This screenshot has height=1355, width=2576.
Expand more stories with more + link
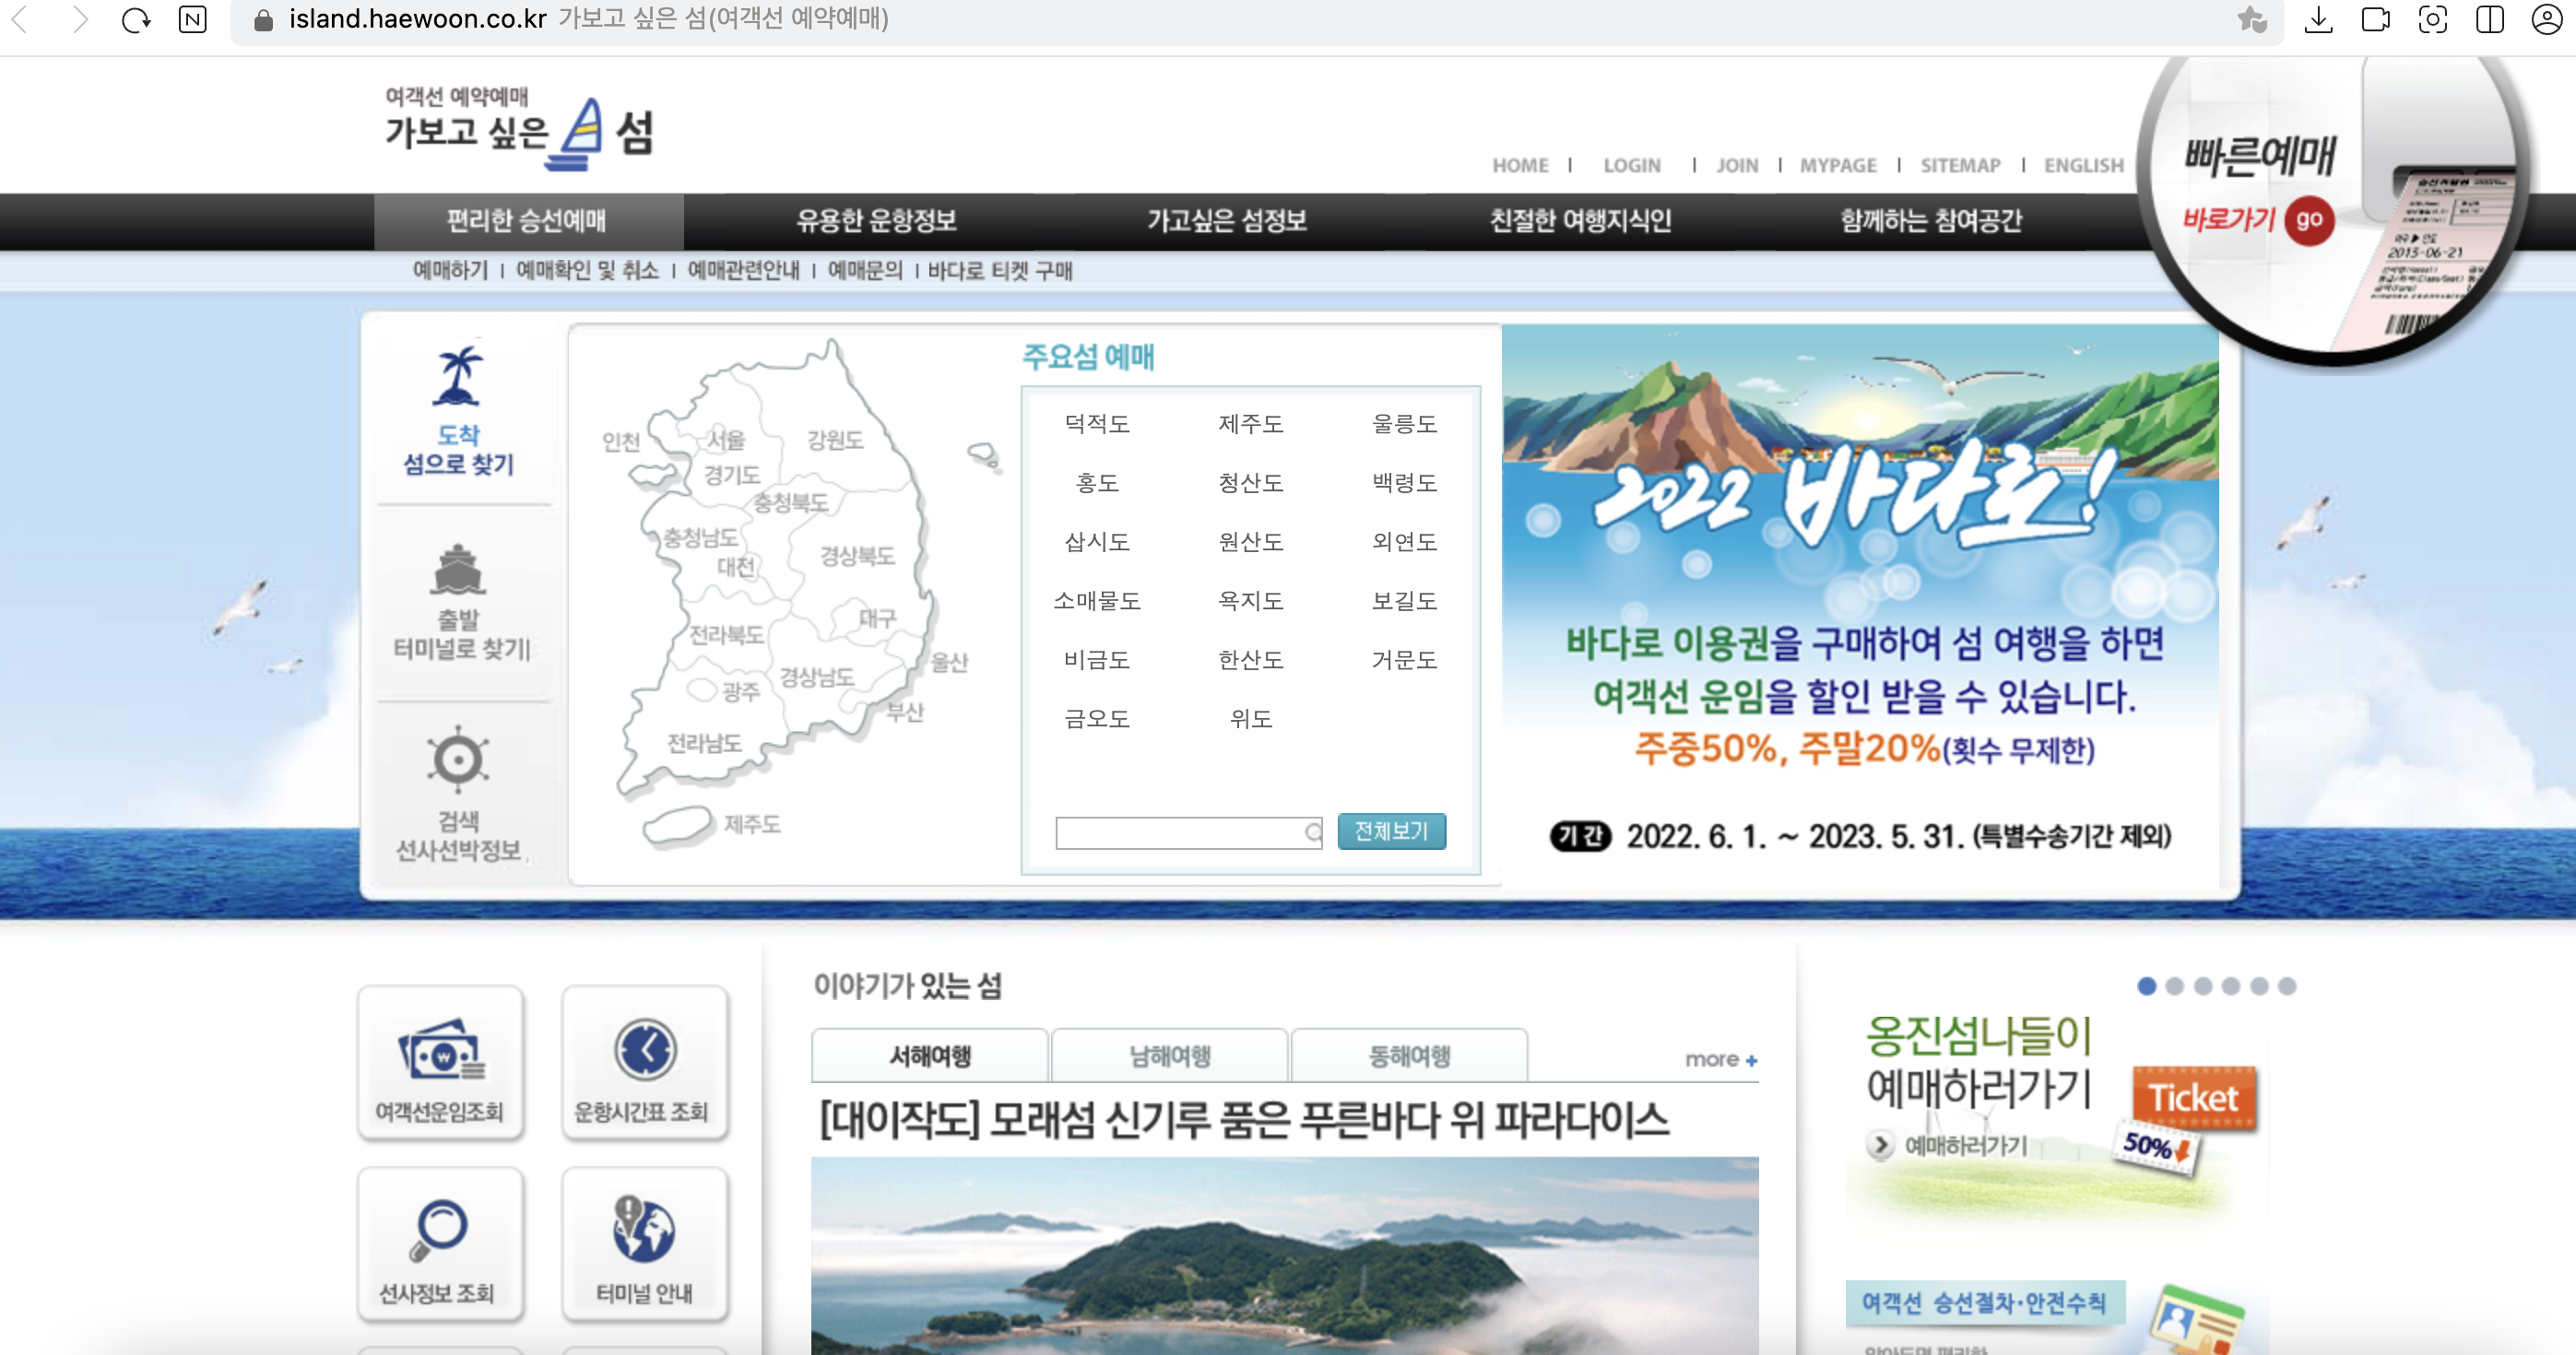pyautogui.click(x=1720, y=1059)
